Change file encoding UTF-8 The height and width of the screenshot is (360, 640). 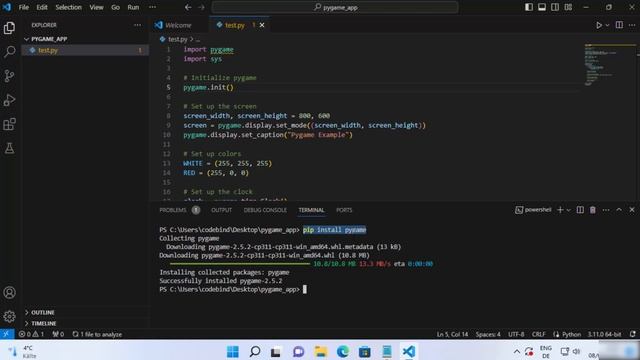click(x=516, y=334)
